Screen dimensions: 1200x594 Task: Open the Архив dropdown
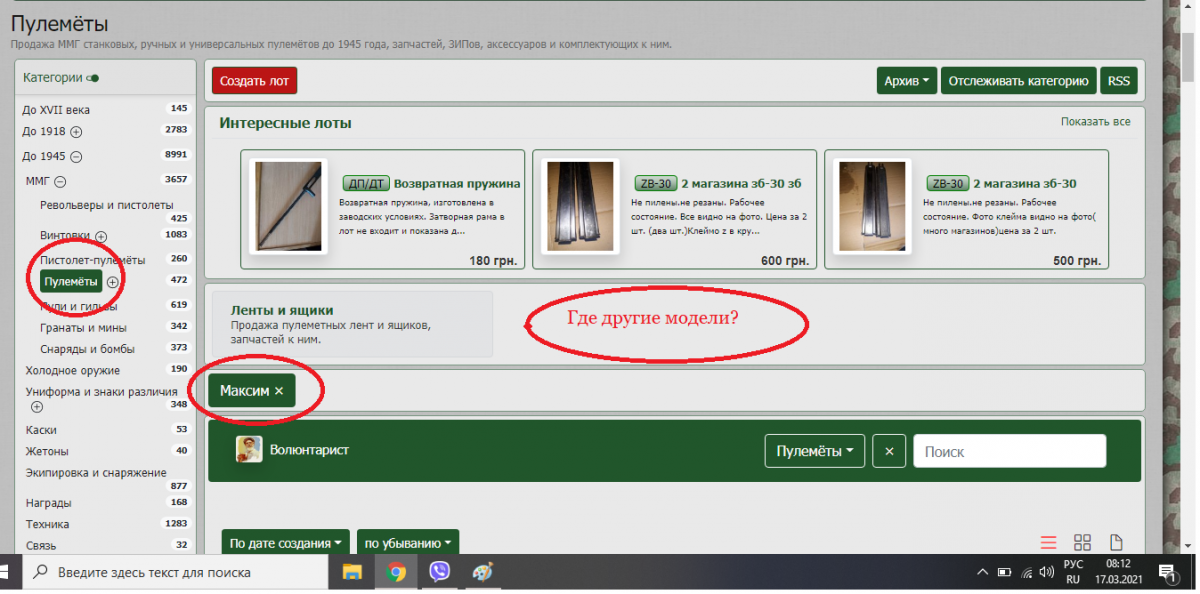[906, 81]
